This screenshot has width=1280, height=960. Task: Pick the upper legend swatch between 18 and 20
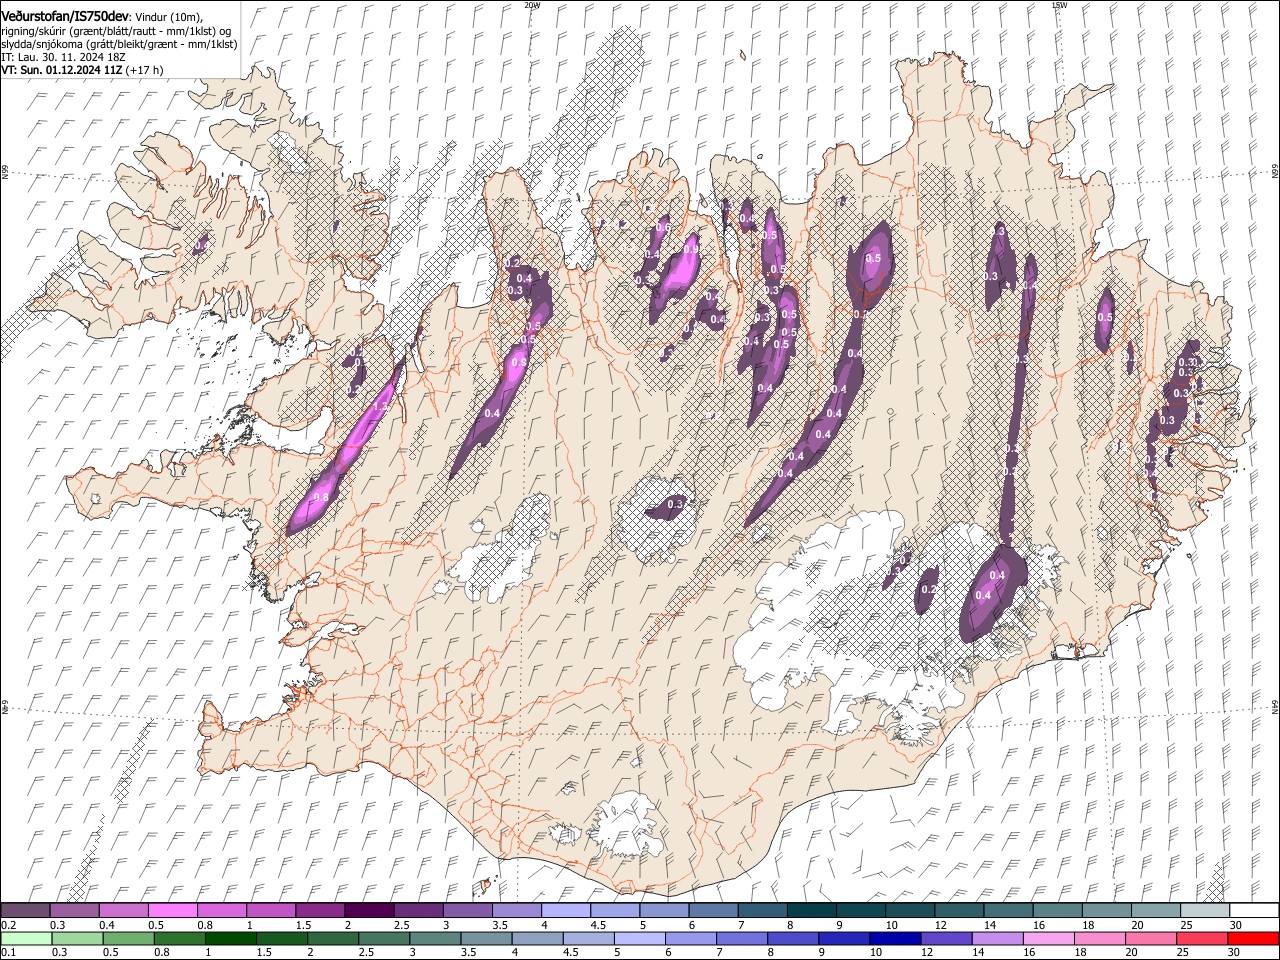tap(1105, 911)
